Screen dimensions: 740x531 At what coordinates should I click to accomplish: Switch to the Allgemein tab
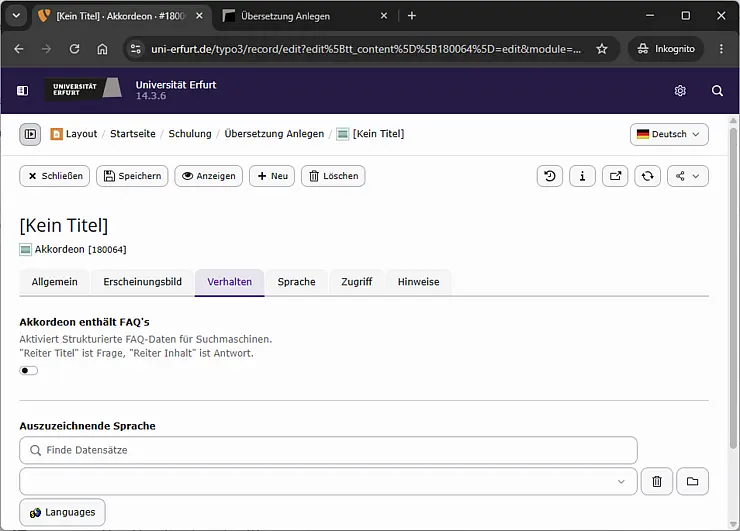click(54, 282)
